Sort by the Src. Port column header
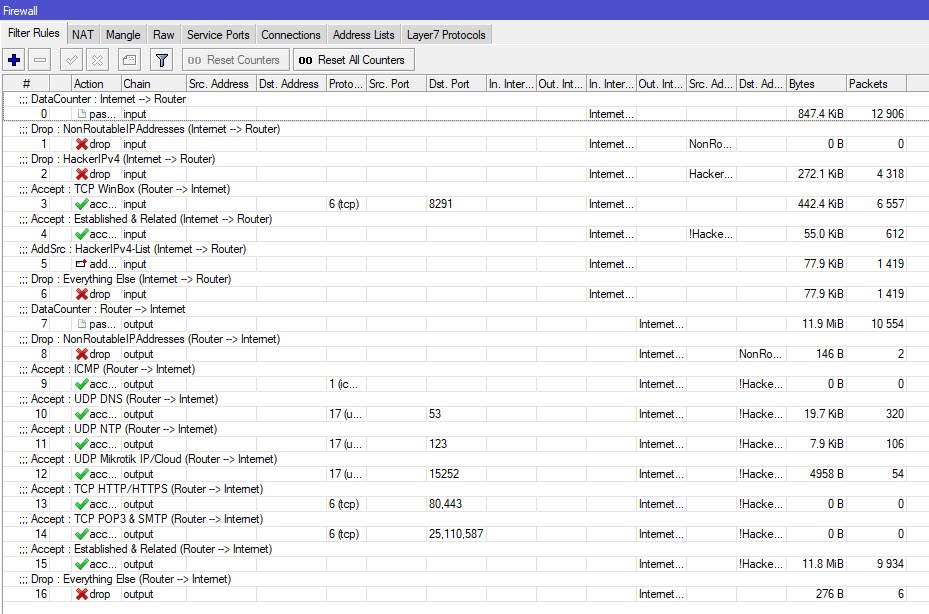The width and height of the screenshot is (929, 614). (396, 84)
